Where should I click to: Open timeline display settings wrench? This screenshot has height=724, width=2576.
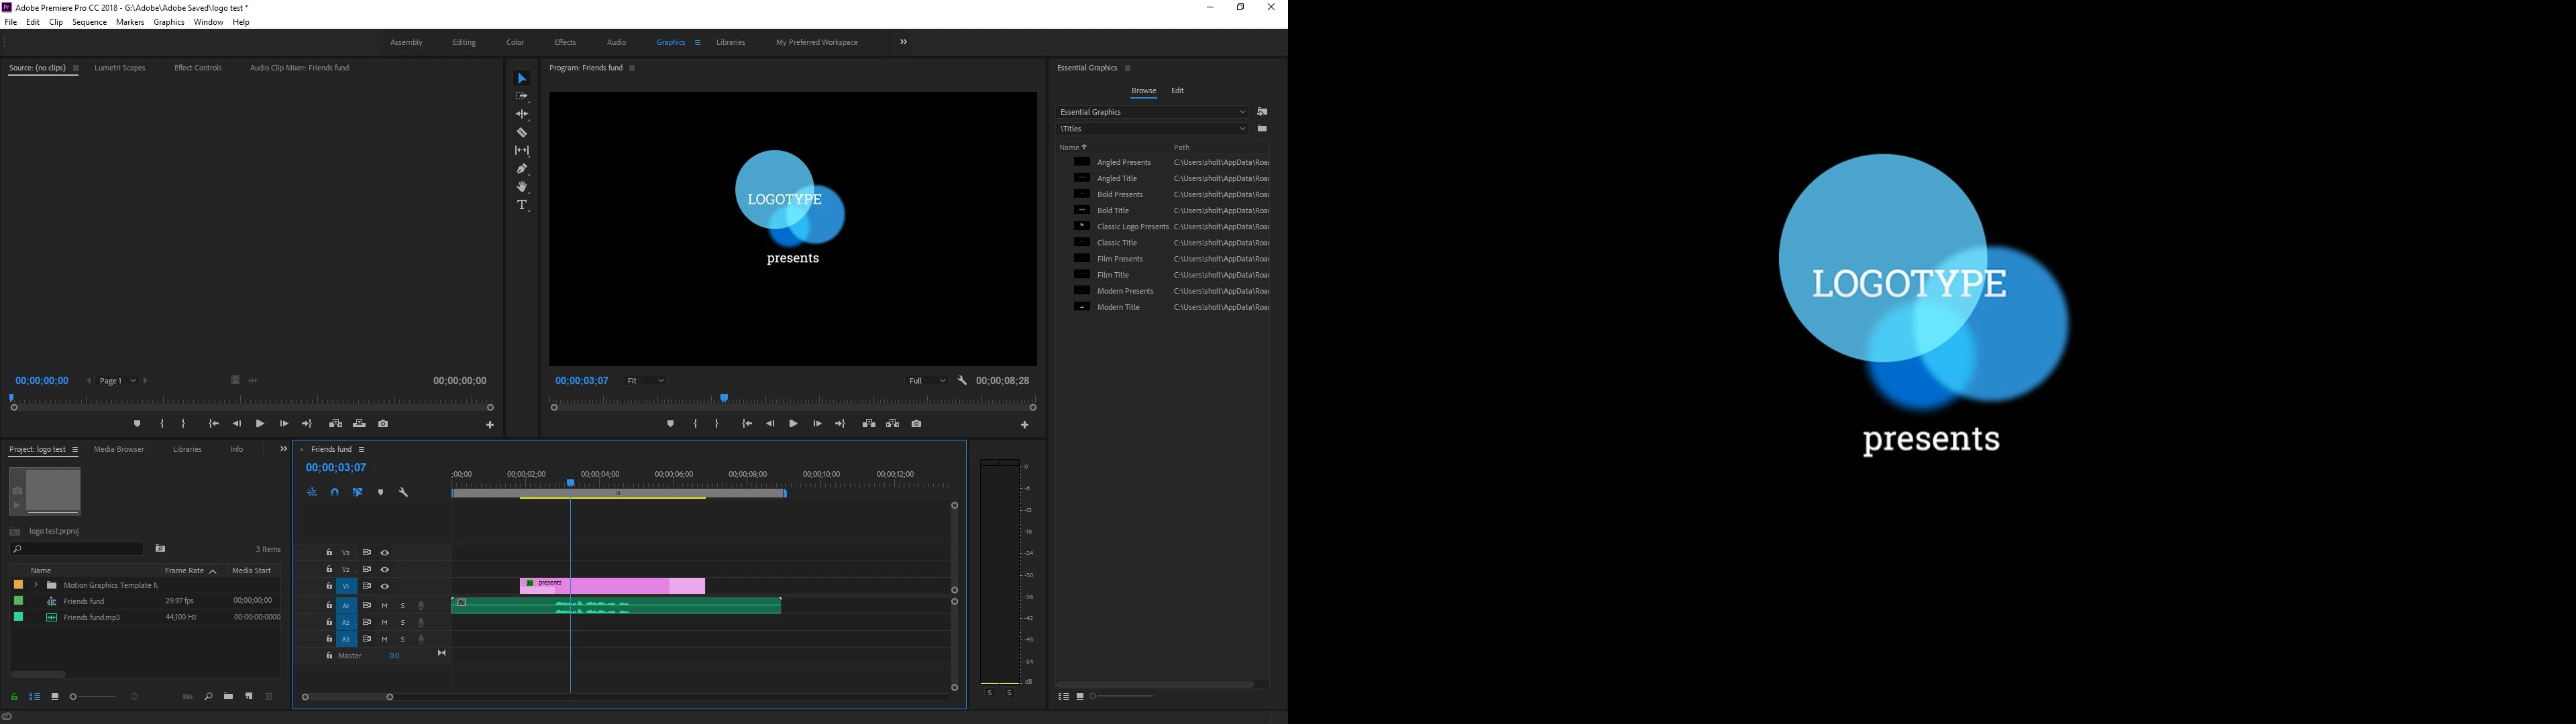click(x=404, y=492)
